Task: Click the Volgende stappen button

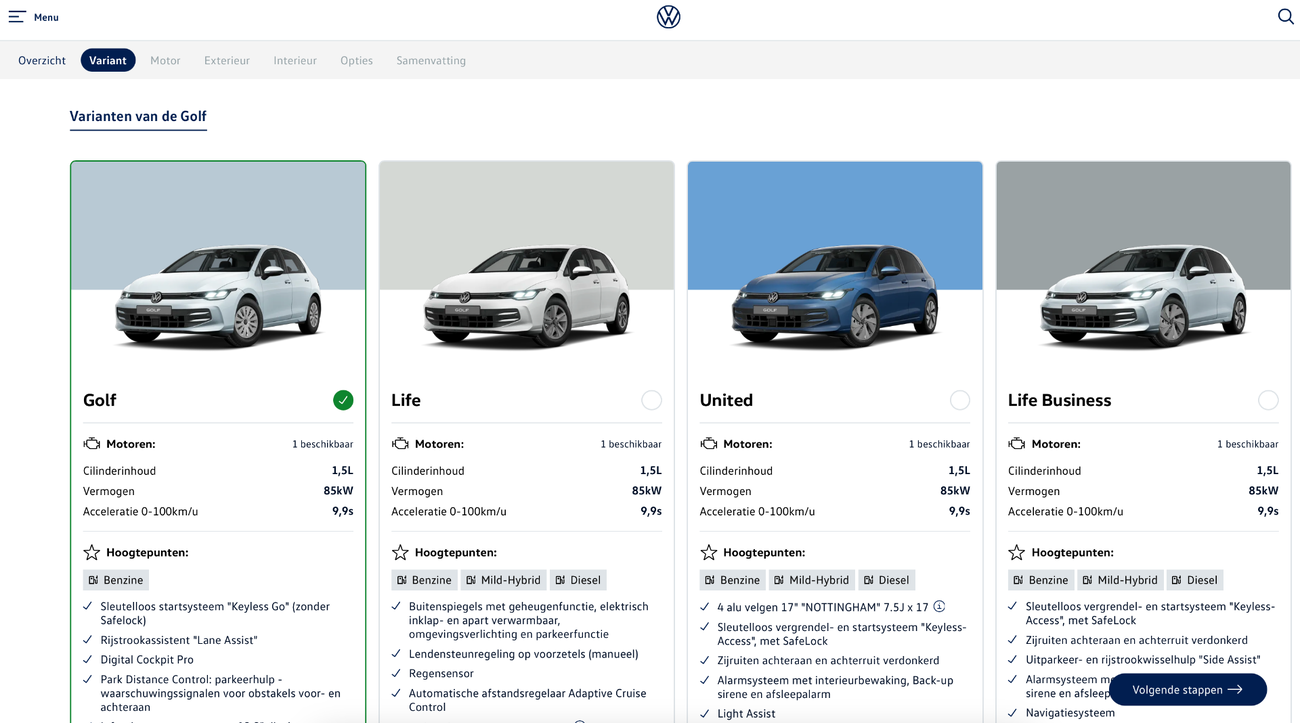Action: [x=1188, y=690]
